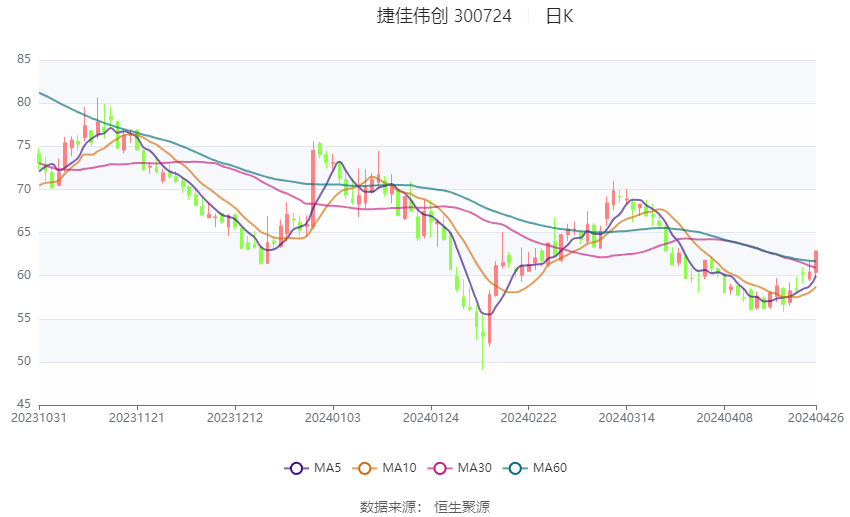
Task: Click the last red candlestick at 20240426
Action: [816, 261]
